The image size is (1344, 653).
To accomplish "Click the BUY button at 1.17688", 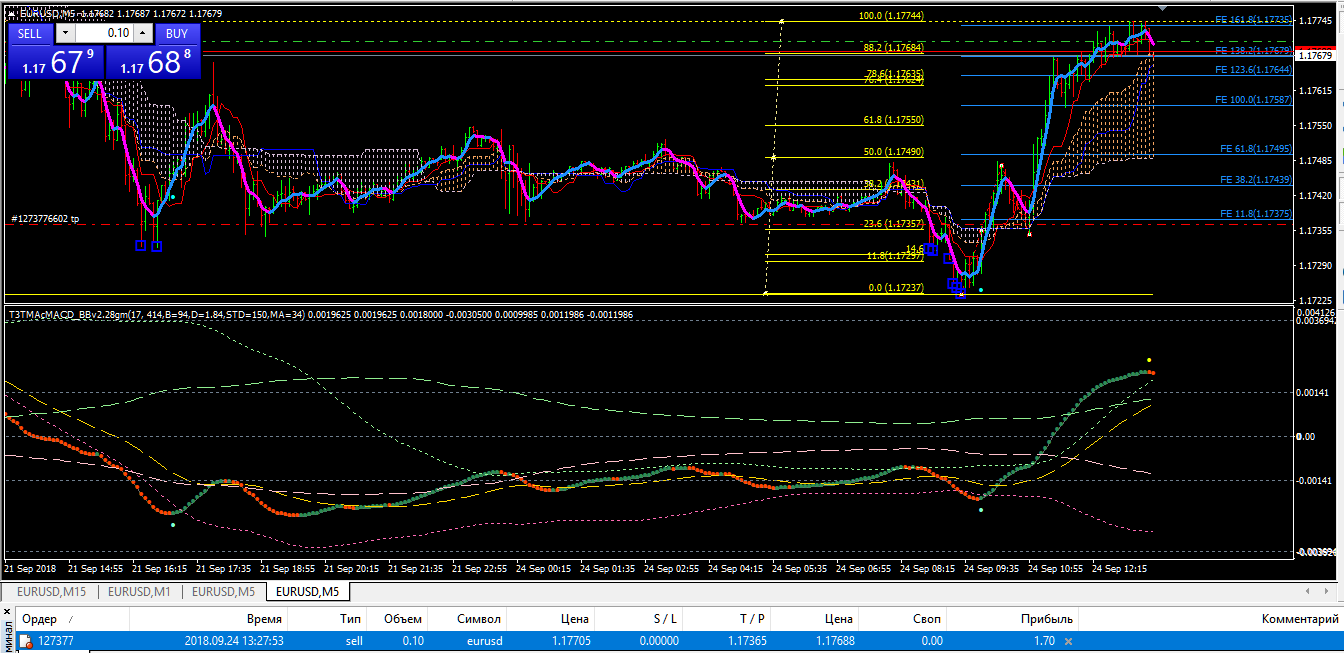I will [177, 33].
